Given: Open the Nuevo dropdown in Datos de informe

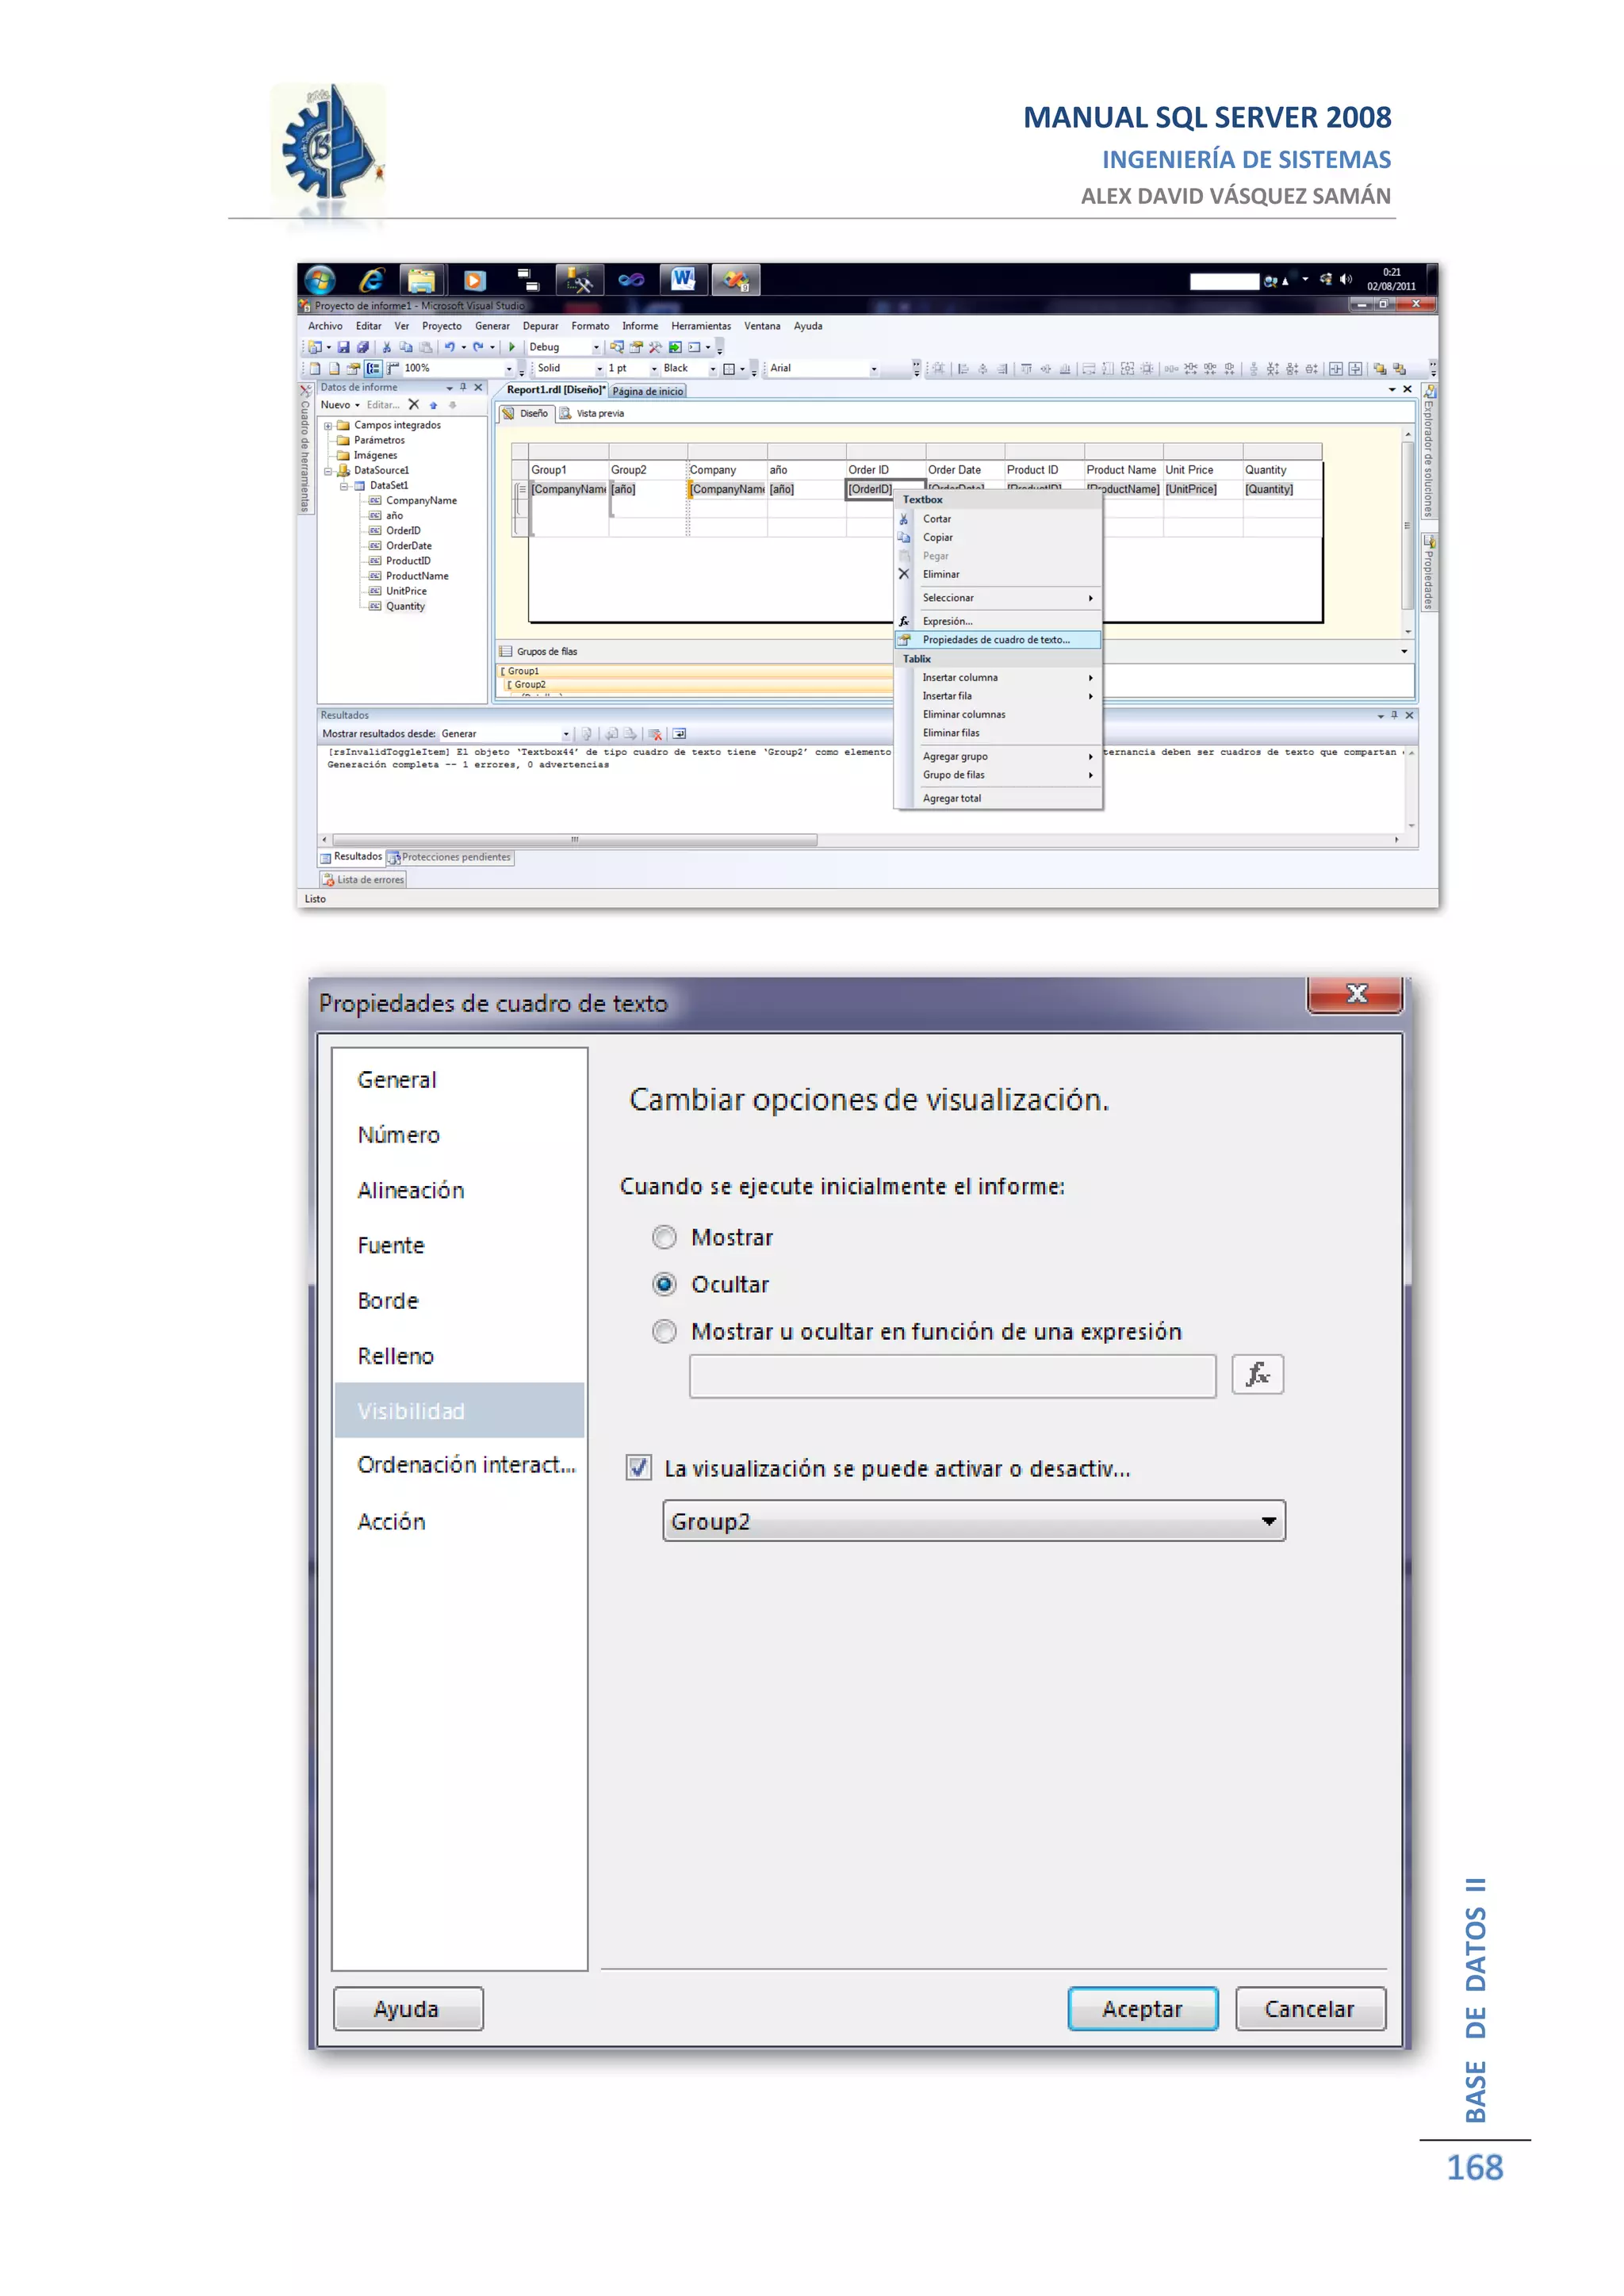Looking at the screenshot, I should click(x=340, y=405).
